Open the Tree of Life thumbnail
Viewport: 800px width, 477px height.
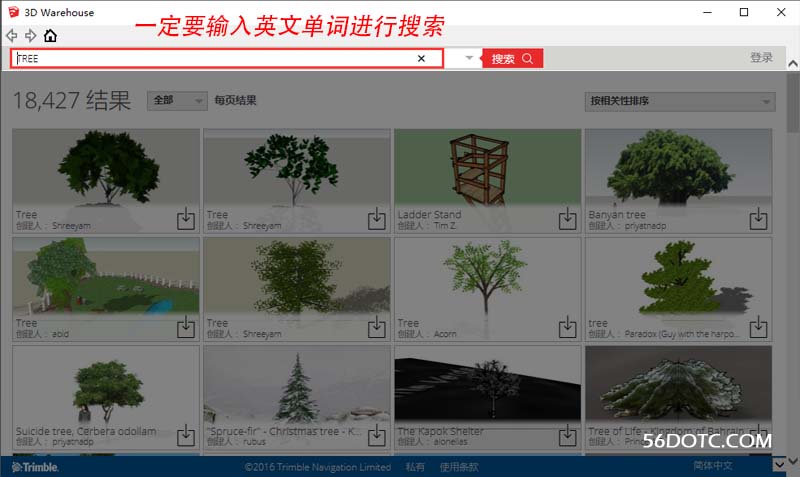tap(678, 385)
